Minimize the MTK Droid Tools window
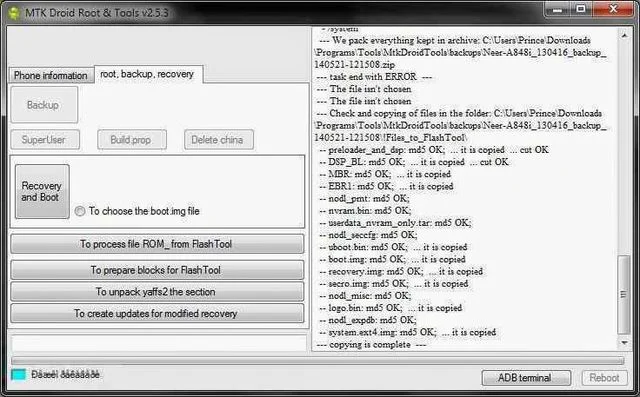640x397 pixels. pyautogui.click(x=557, y=9)
